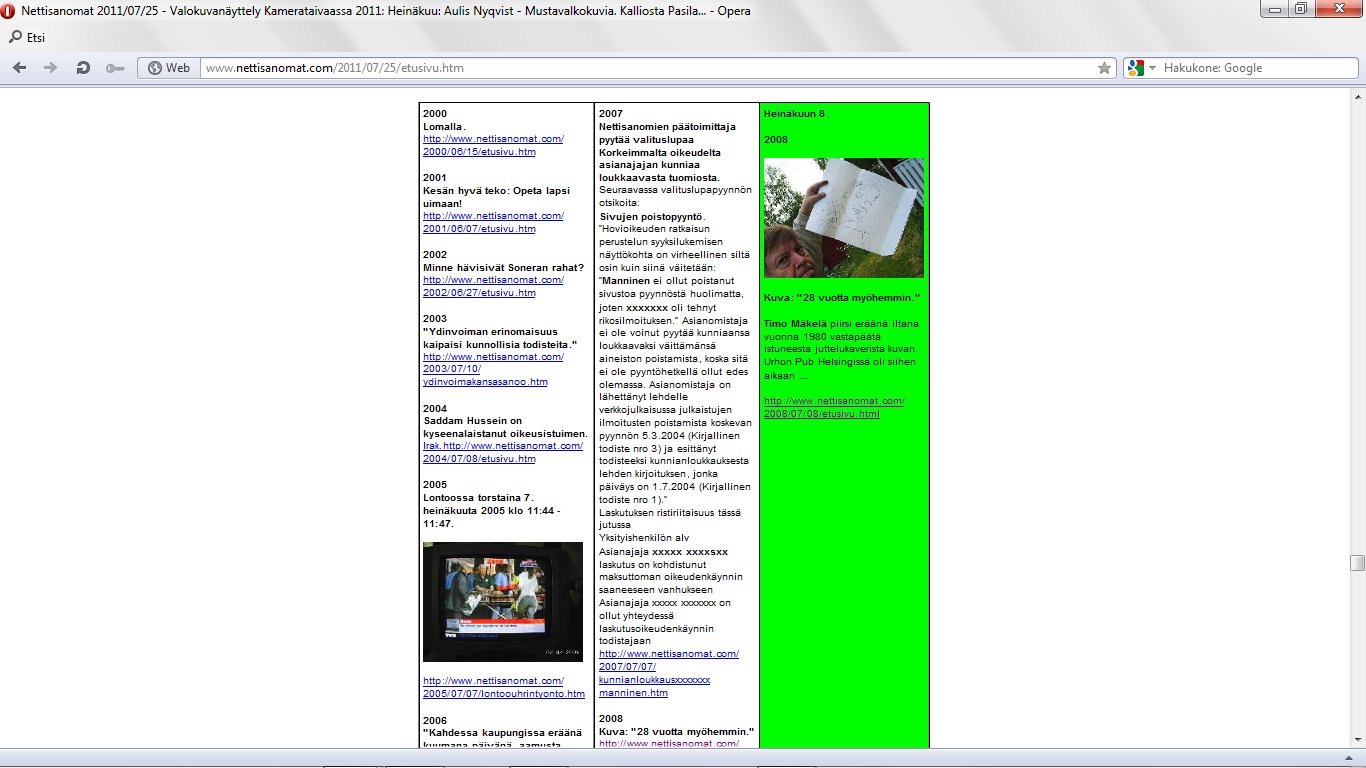The height and width of the screenshot is (768, 1366).
Task: Click the Opera logo in the title bar
Action: point(9,11)
